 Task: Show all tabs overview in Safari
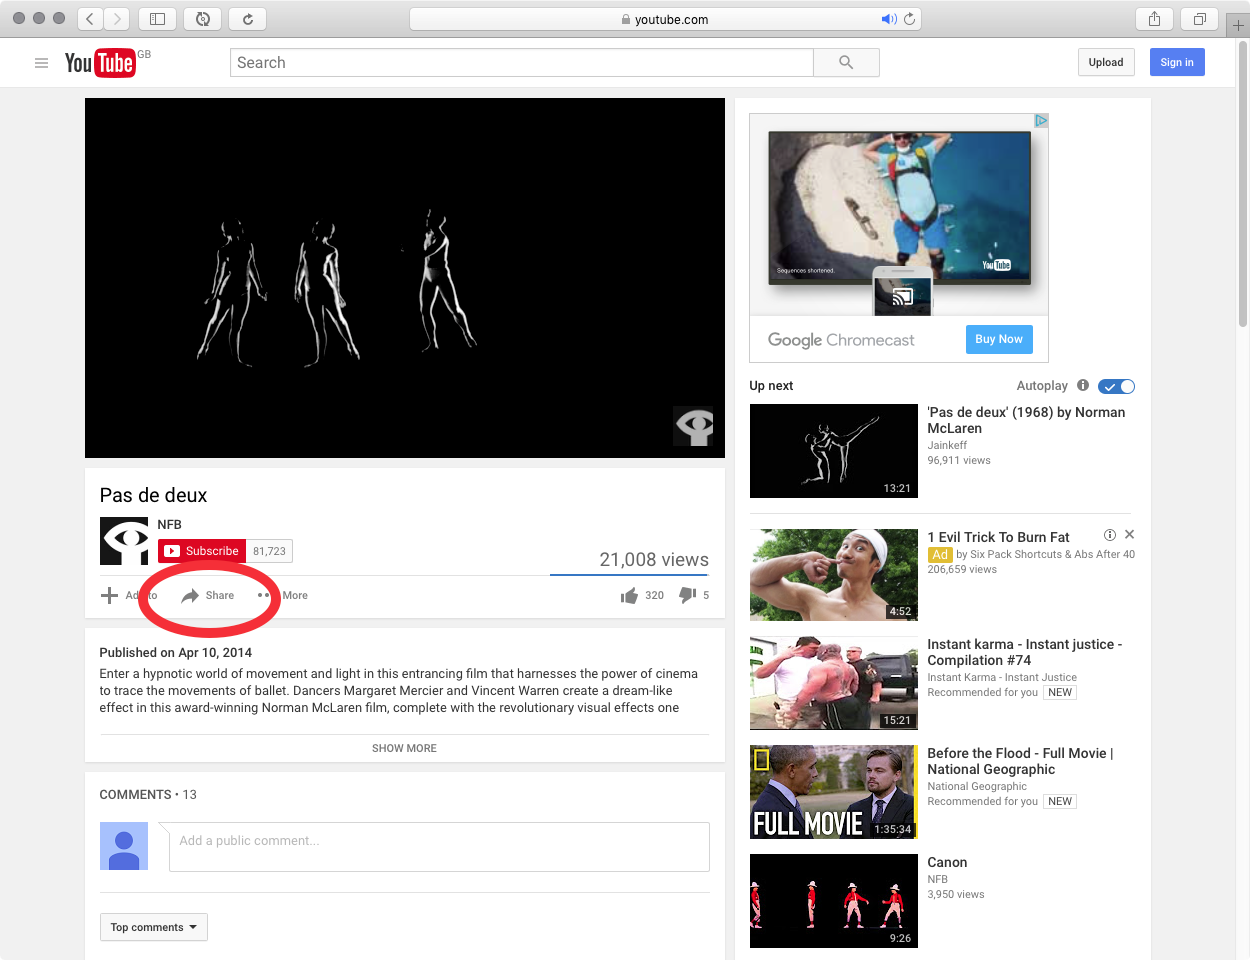(x=1199, y=19)
